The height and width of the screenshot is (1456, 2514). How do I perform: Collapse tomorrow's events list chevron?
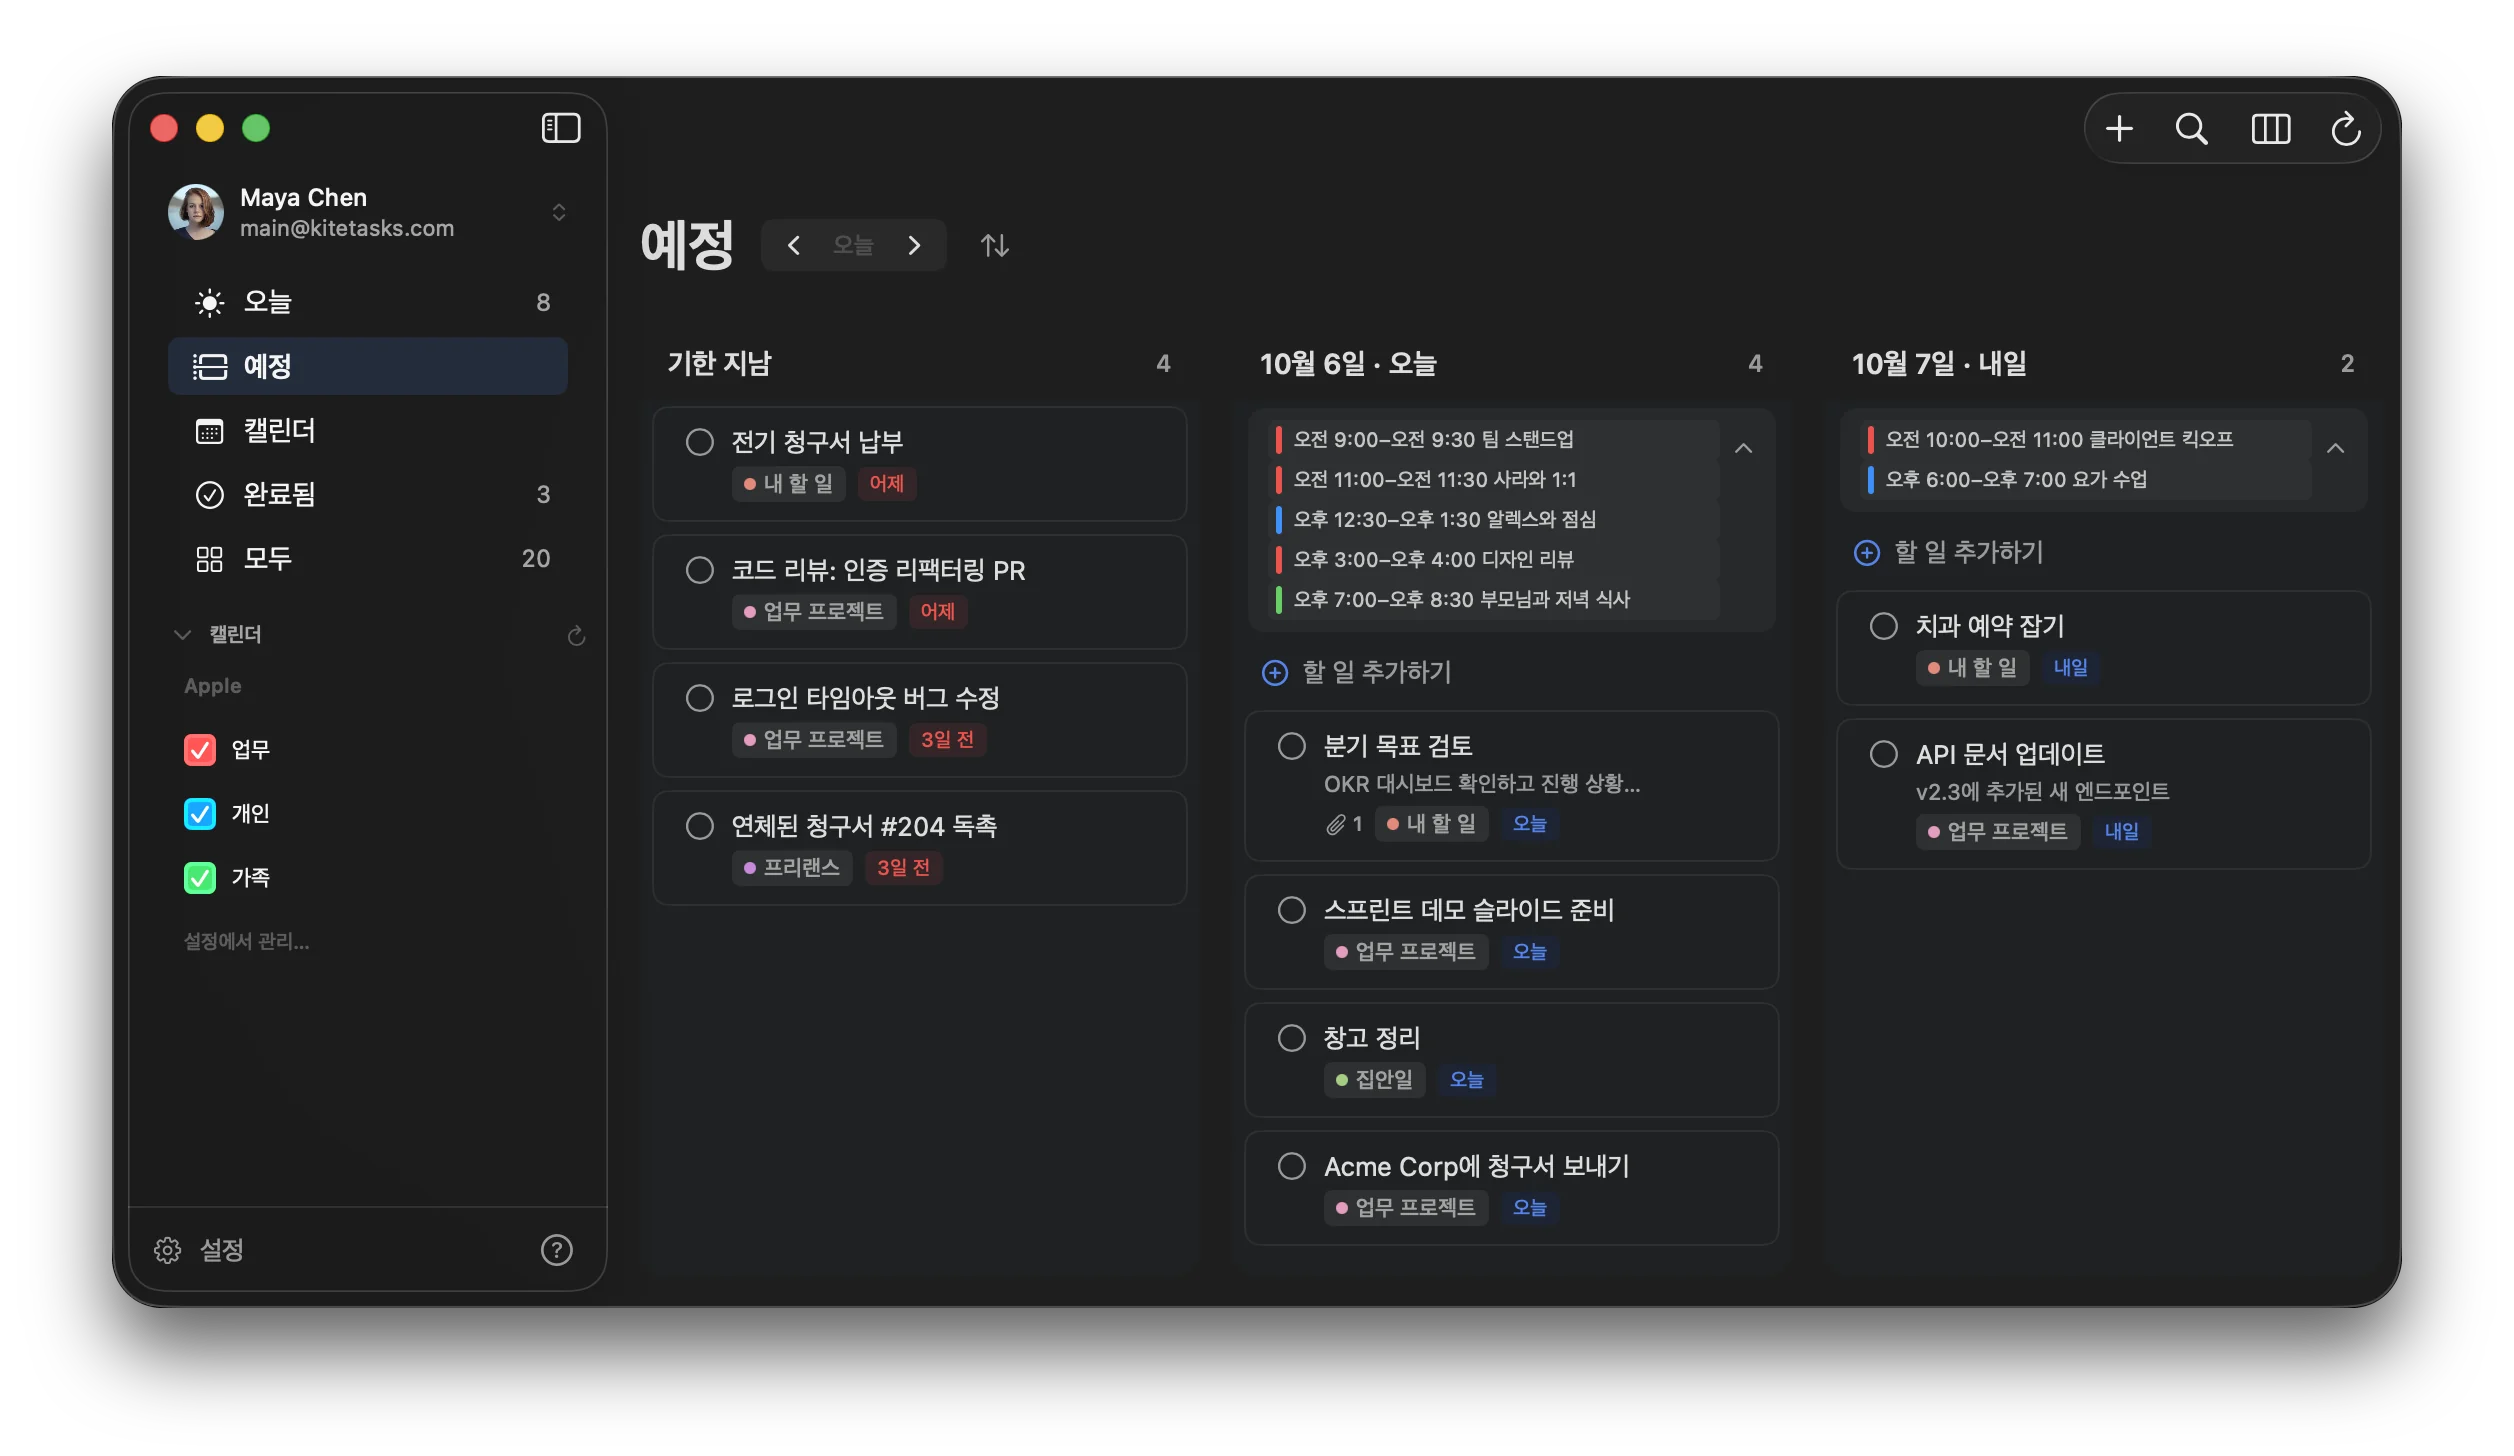pyautogui.click(x=2335, y=449)
